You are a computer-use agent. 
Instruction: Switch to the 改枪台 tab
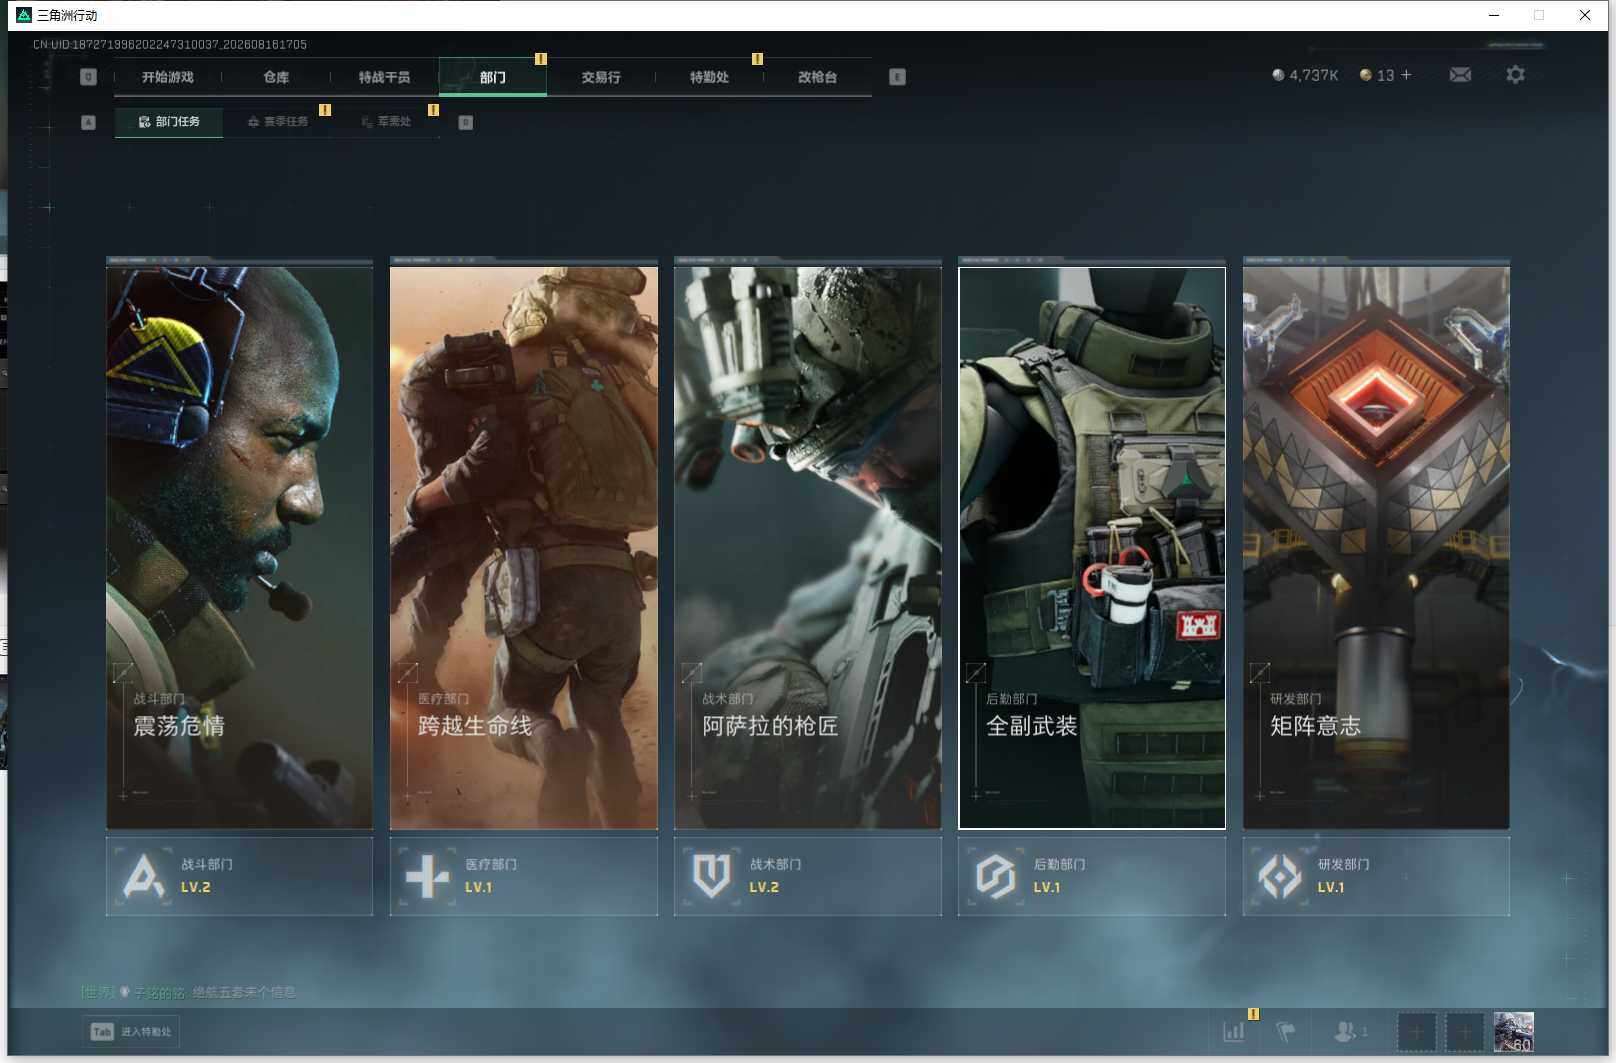pyautogui.click(x=817, y=77)
